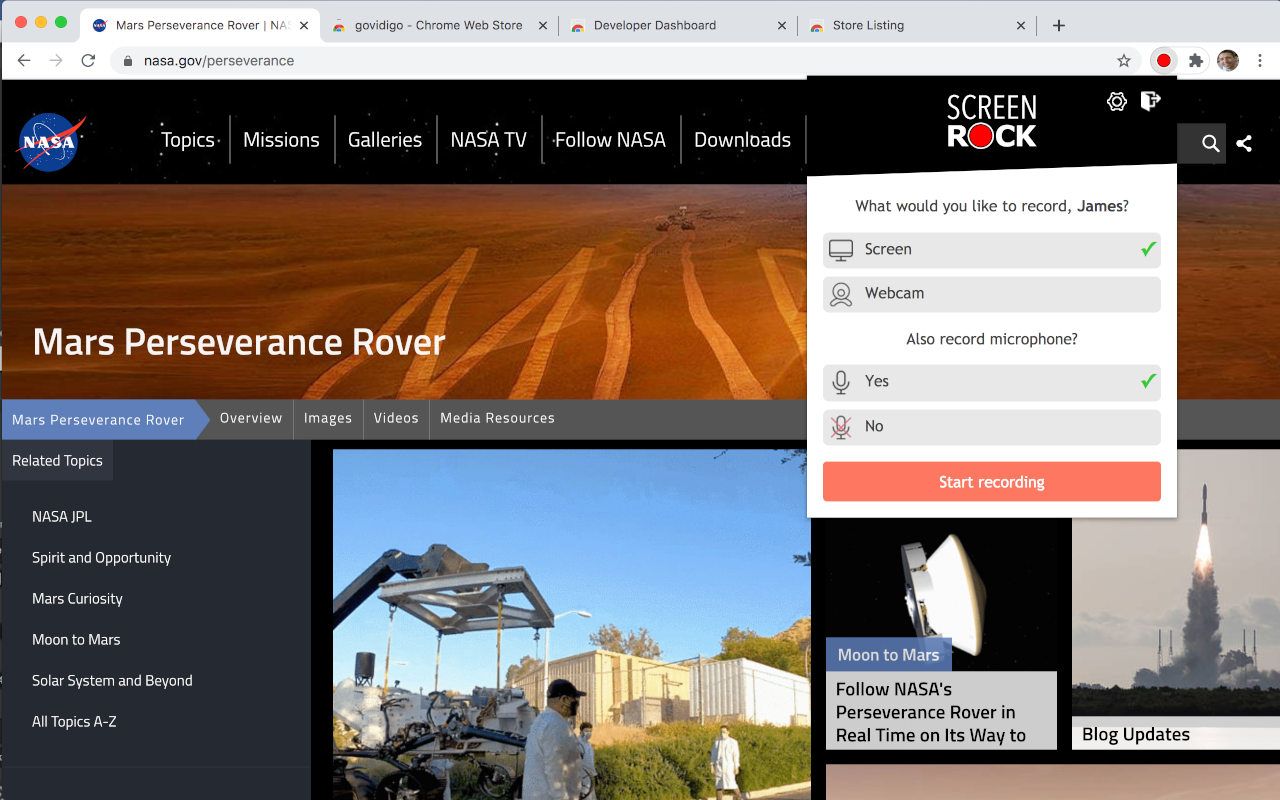1280x800 pixels.
Task: Open the Chrome three-dot menu
Action: tap(1259, 61)
